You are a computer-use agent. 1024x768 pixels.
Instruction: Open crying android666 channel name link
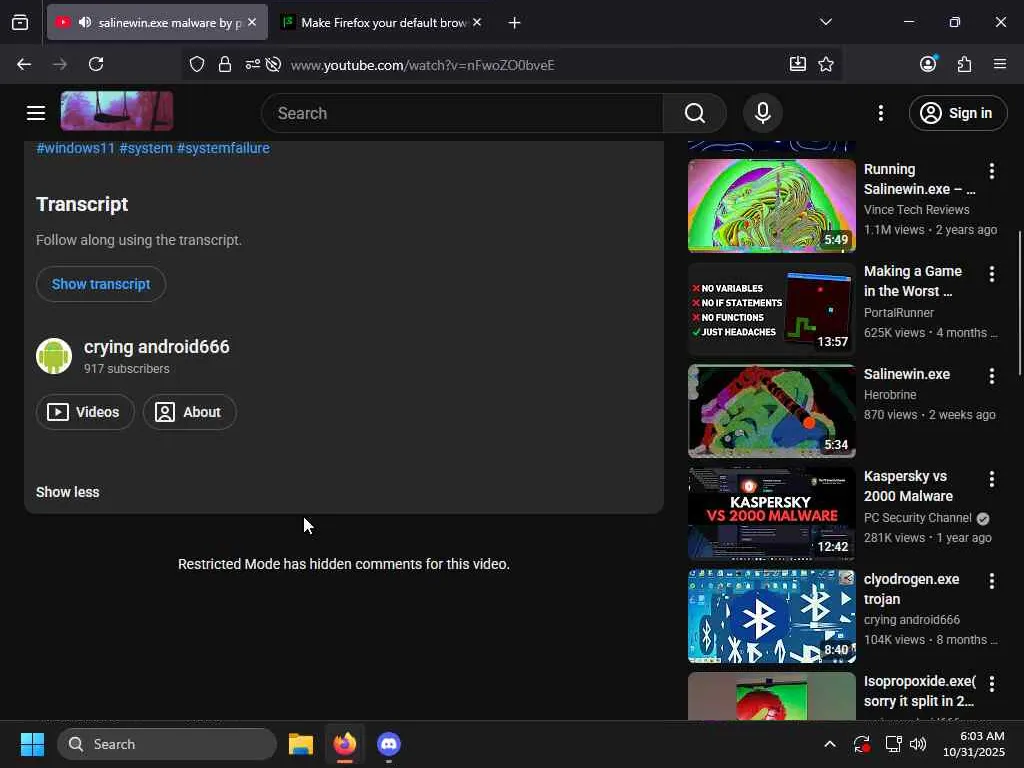[157, 347]
